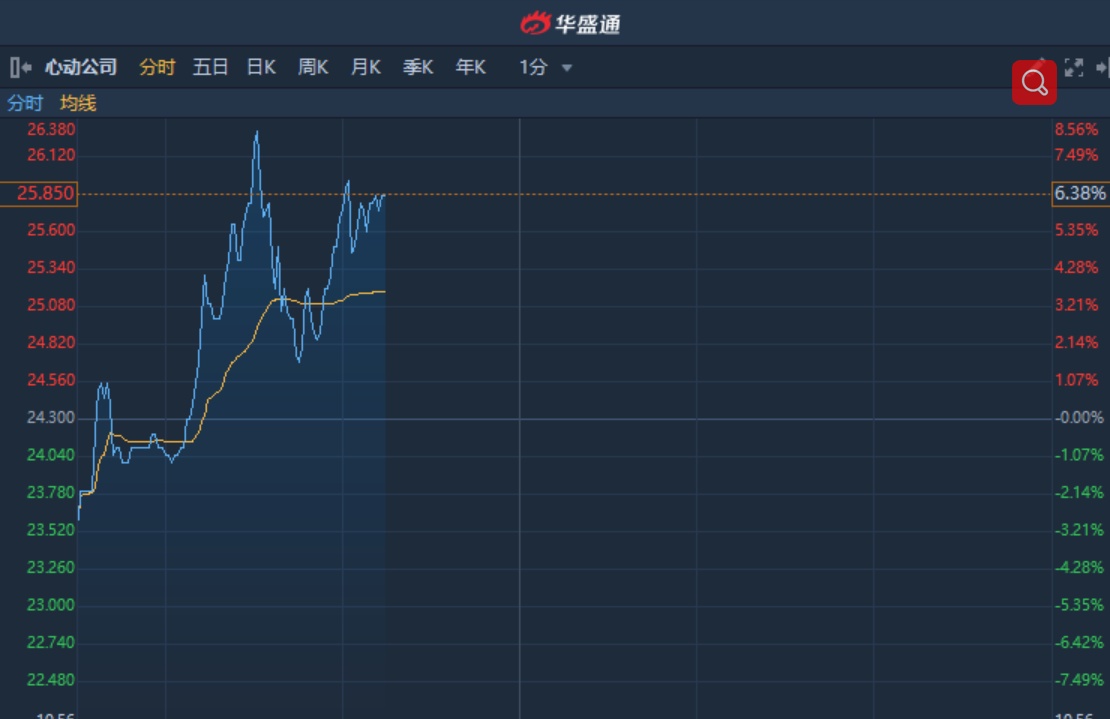Open the 日K daily candlestick tab

(x=261, y=67)
